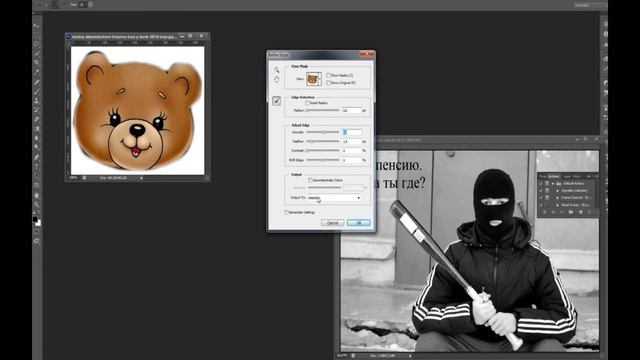The height and width of the screenshot is (360, 640).
Task: Click the background color swatch
Action: tap(38, 223)
